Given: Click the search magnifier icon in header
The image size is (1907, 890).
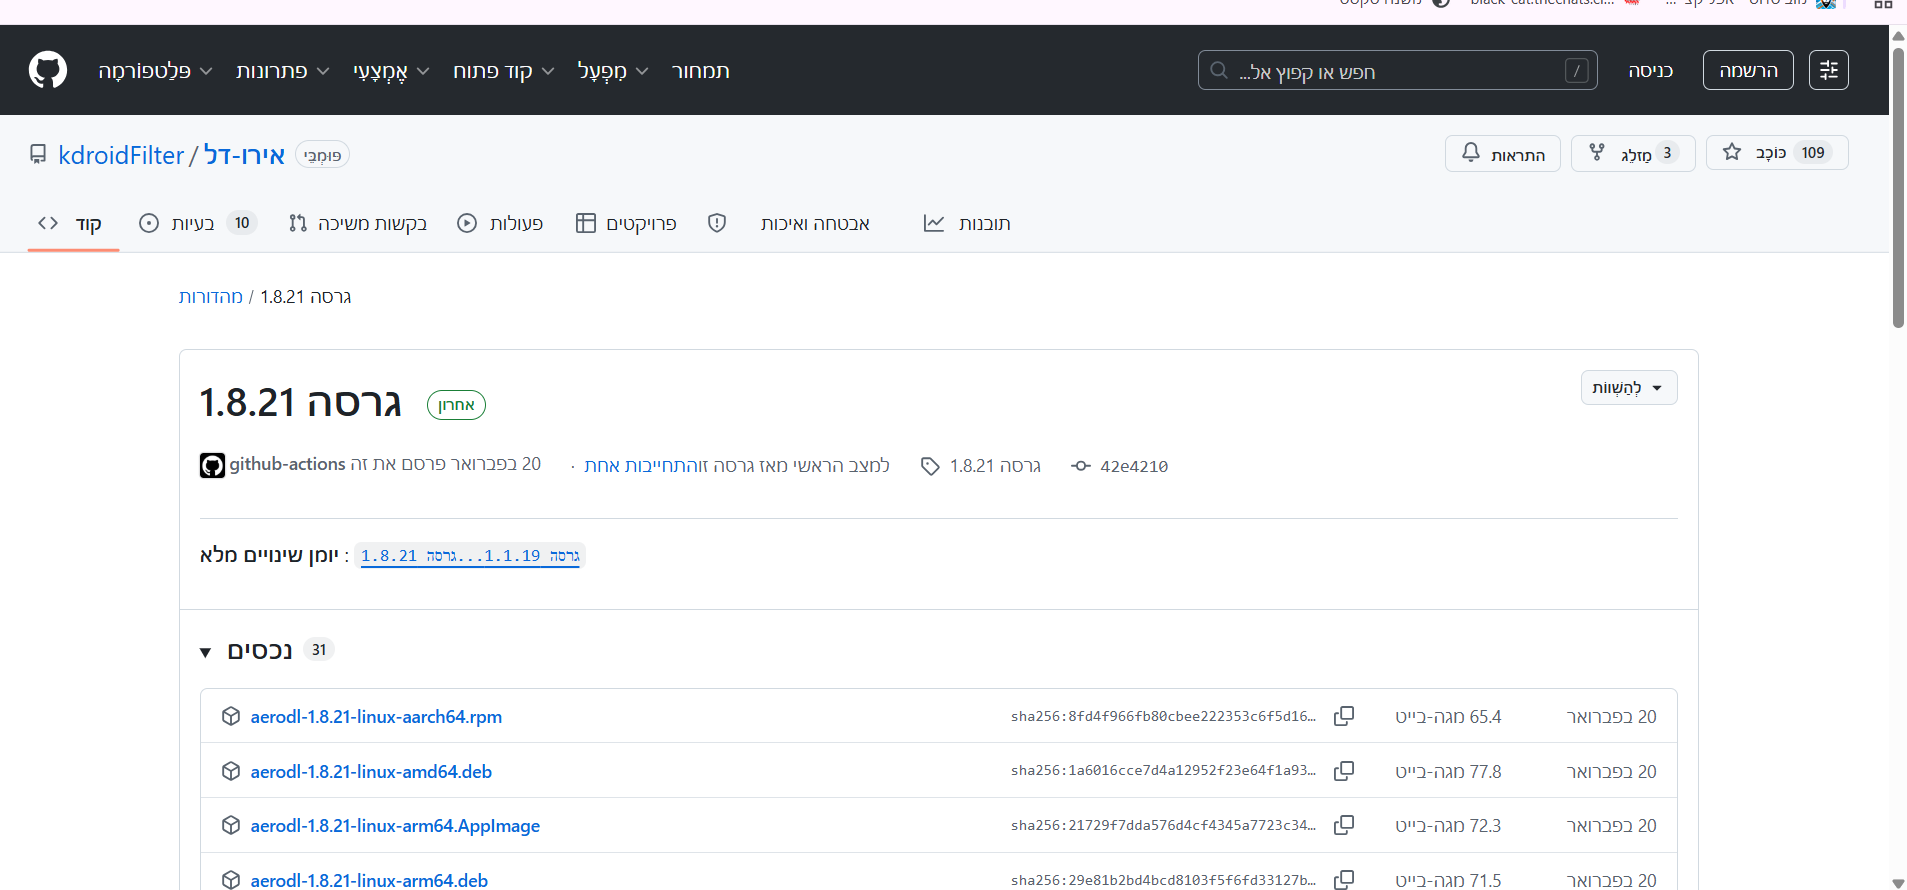Looking at the screenshot, I should pyautogui.click(x=1219, y=71).
